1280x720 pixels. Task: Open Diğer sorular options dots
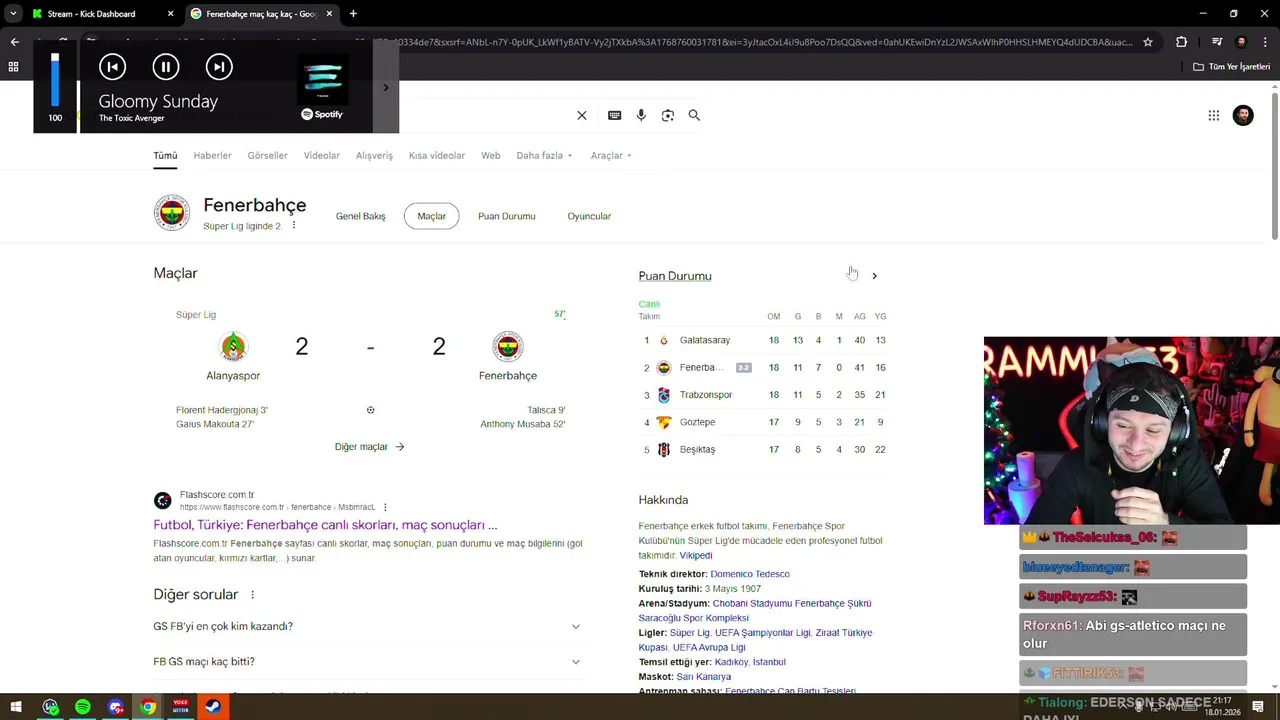pos(252,595)
